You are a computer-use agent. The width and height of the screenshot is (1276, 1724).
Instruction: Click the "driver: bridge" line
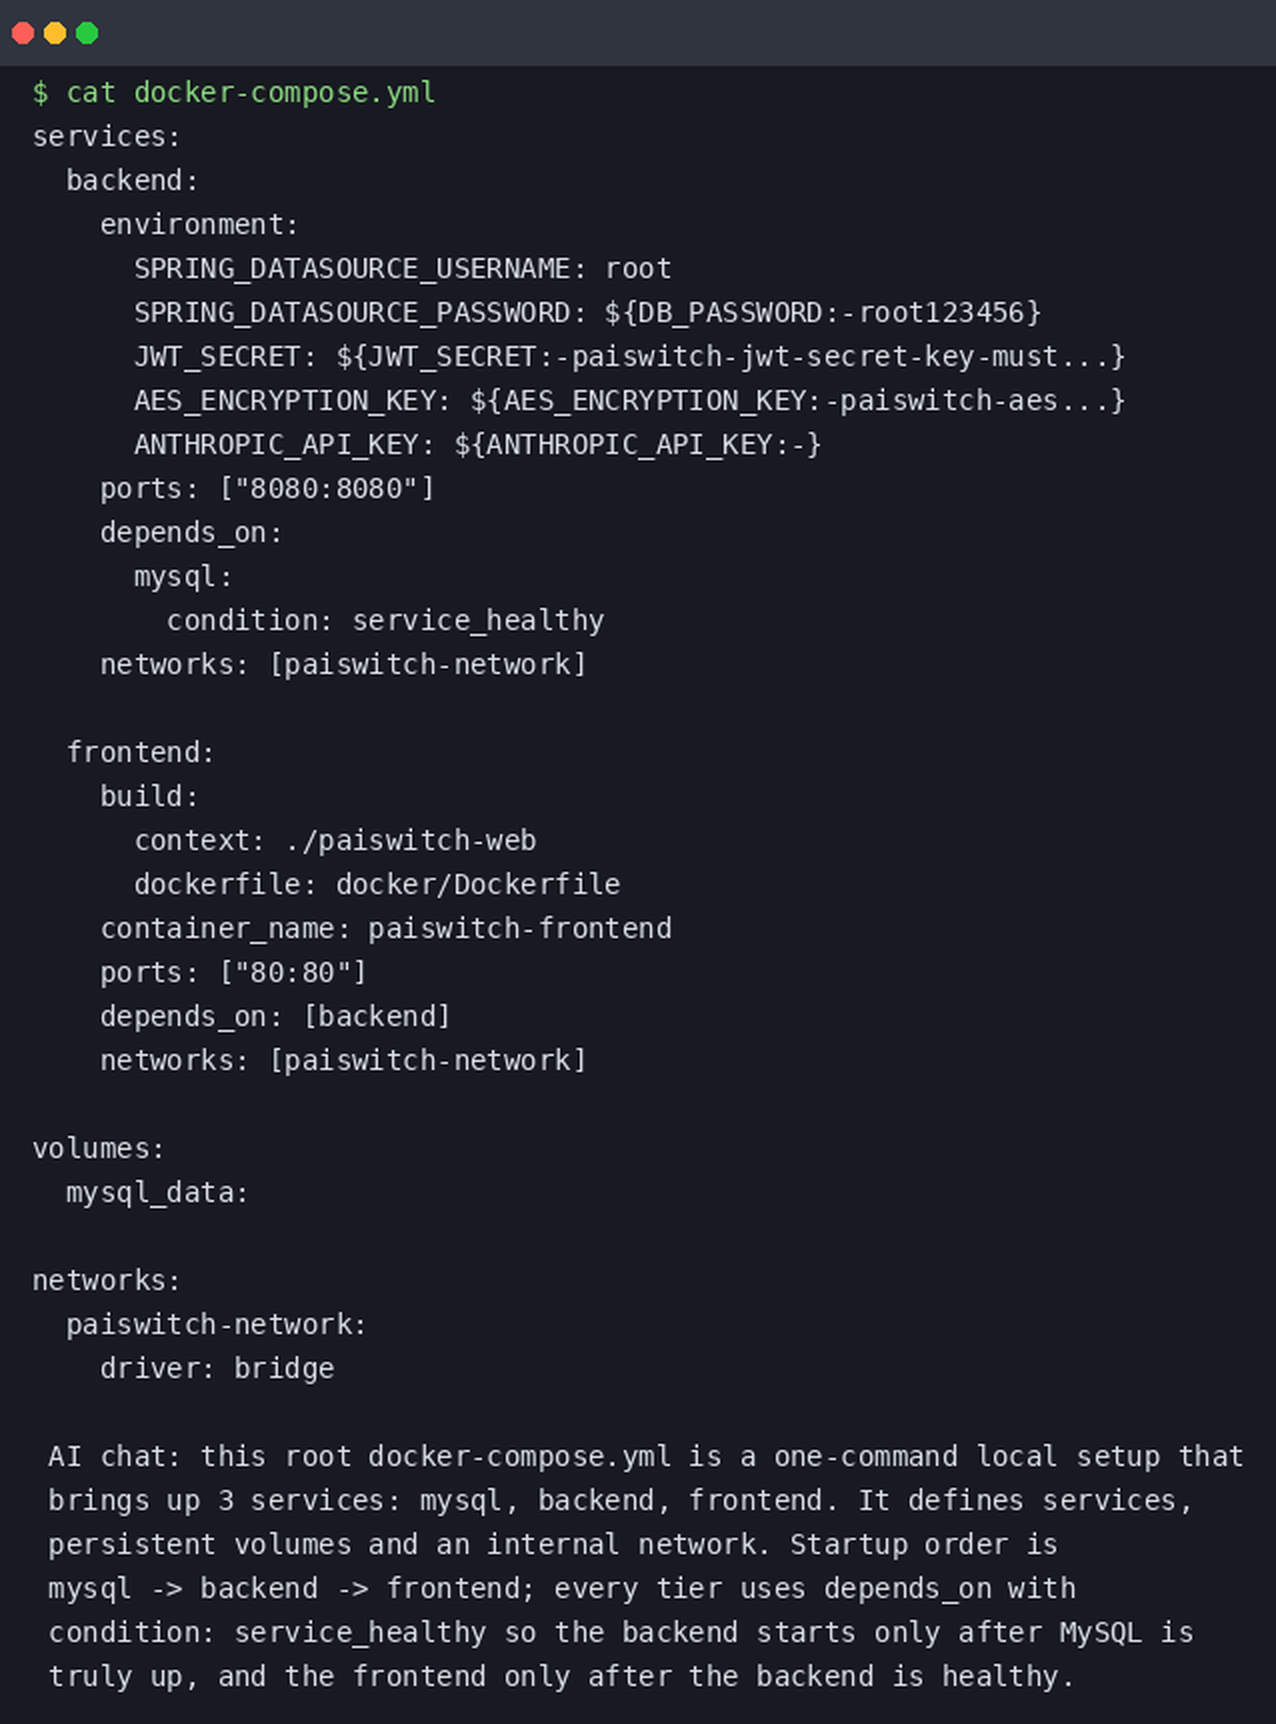tap(217, 1368)
